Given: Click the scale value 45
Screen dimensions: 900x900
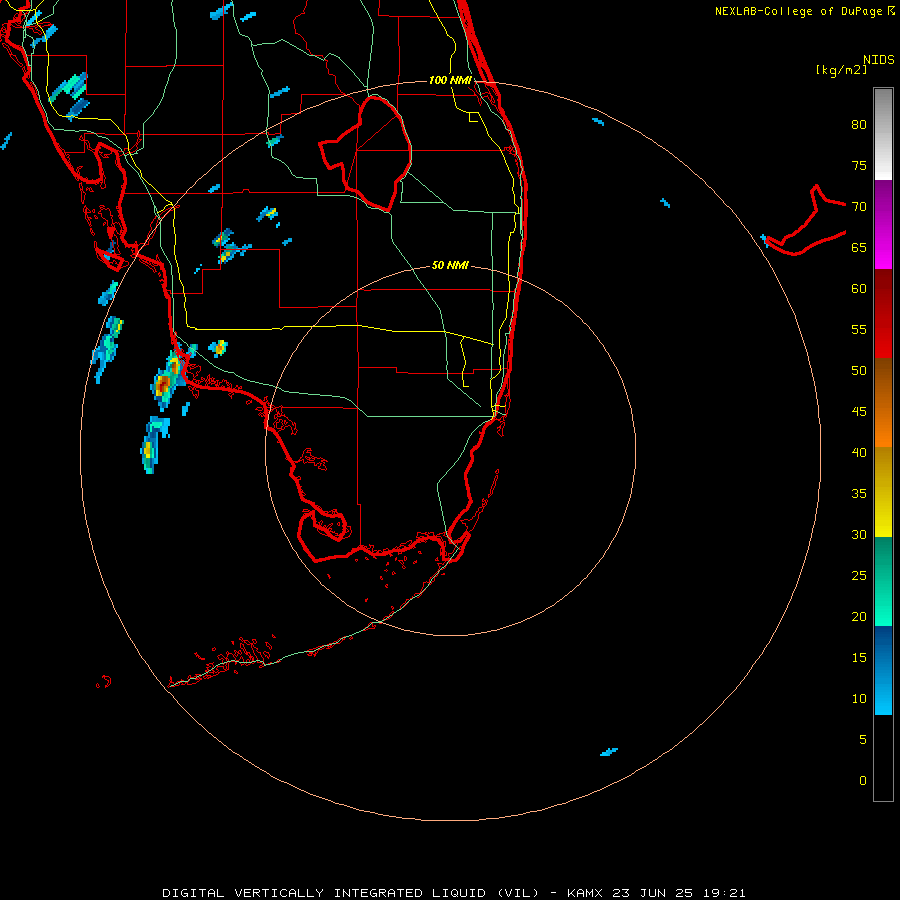Looking at the screenshot, I should (859, 412).
